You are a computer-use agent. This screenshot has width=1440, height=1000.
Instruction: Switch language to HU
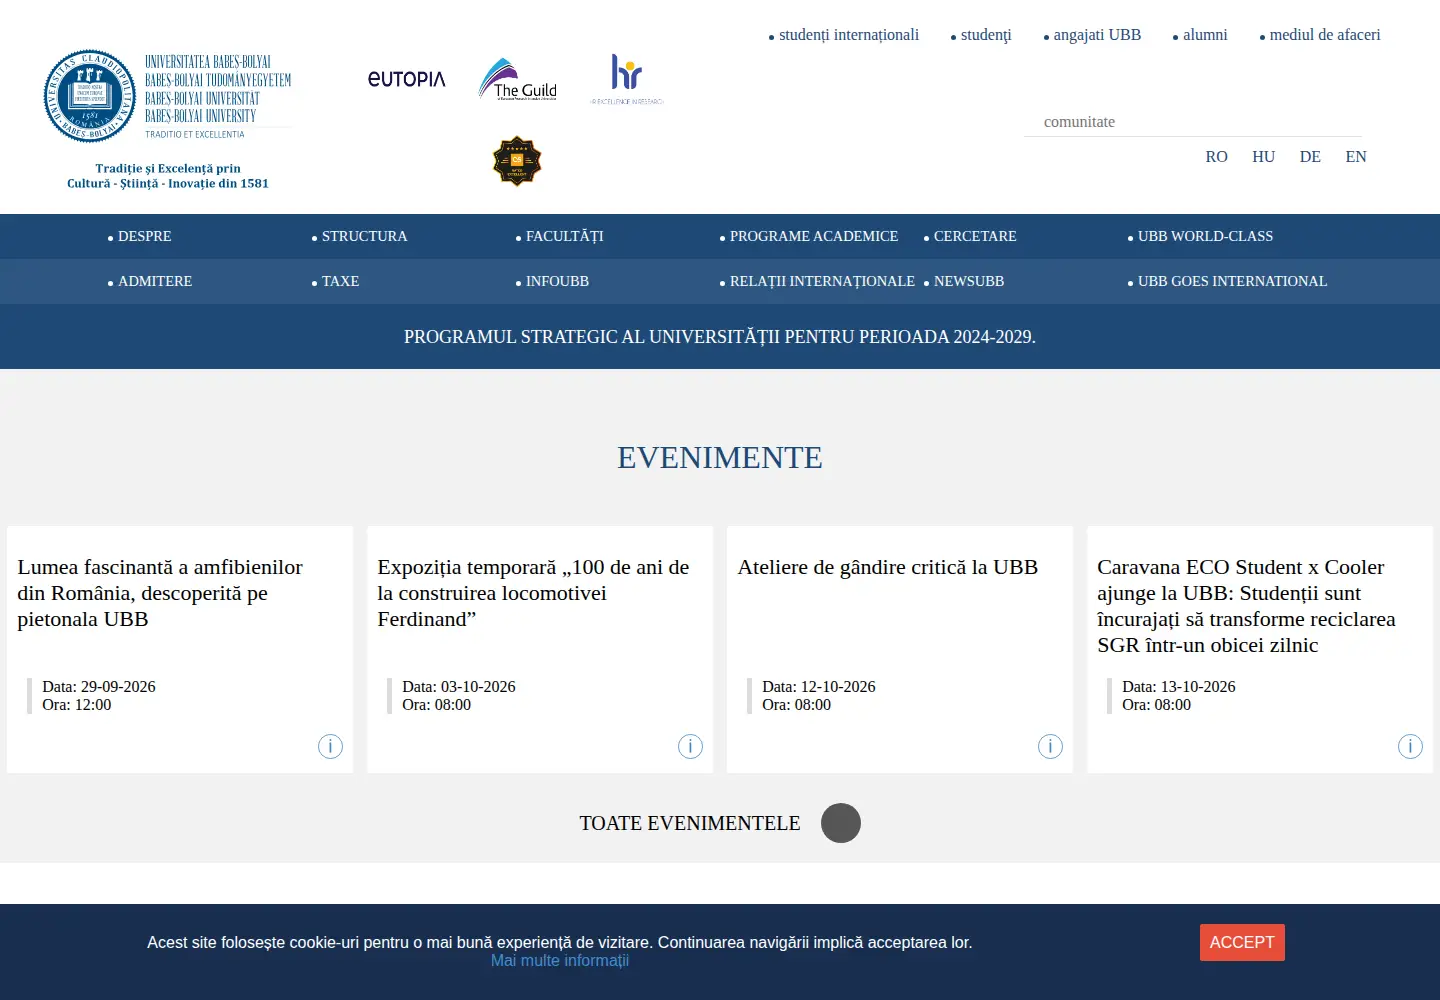pos(1263,157)
